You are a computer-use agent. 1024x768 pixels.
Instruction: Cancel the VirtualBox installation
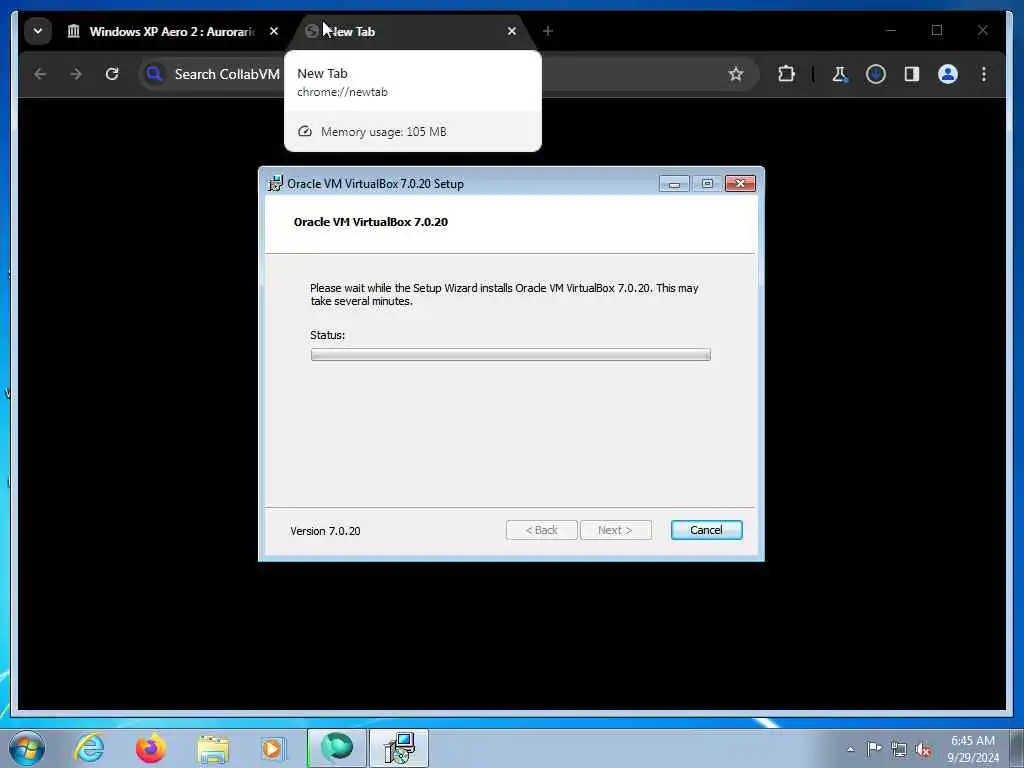coord(707,530)
